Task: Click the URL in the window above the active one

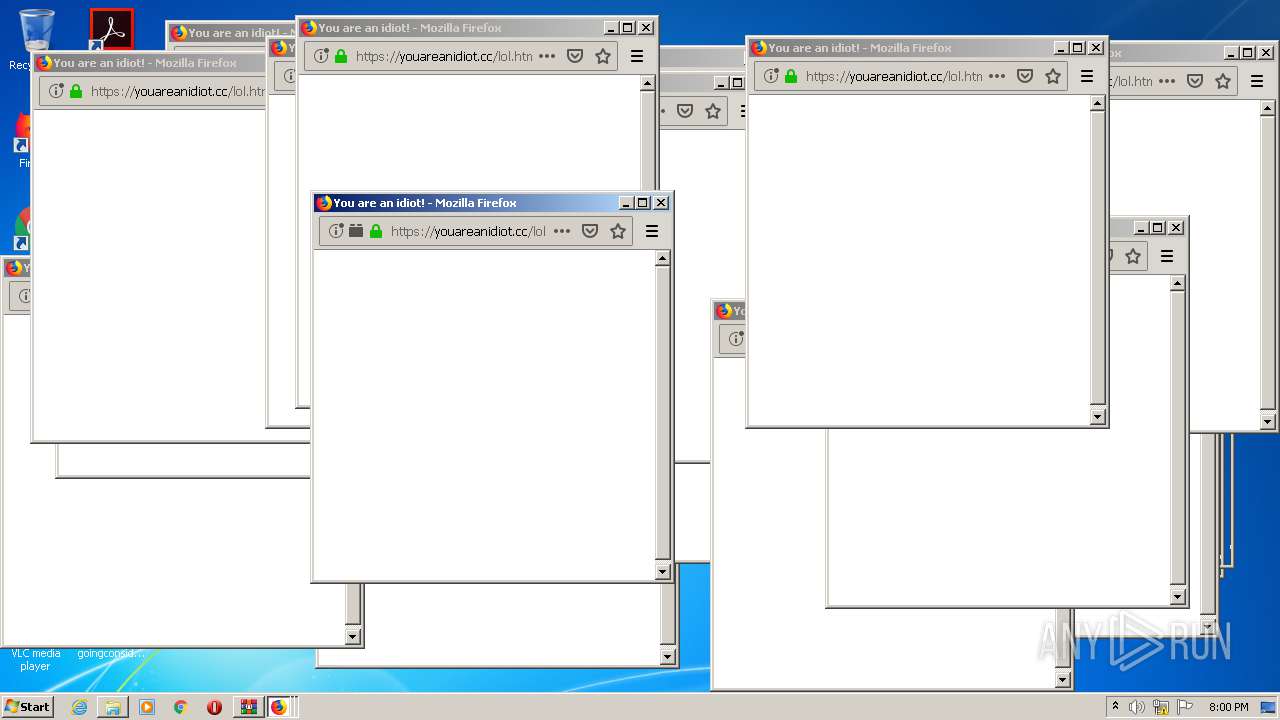Action: coord(444,56)
